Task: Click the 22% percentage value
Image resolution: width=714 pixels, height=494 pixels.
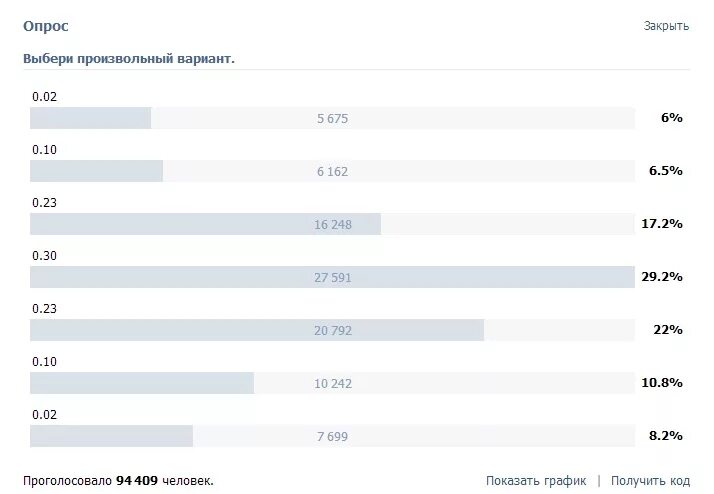Action: tap(668, 330)
